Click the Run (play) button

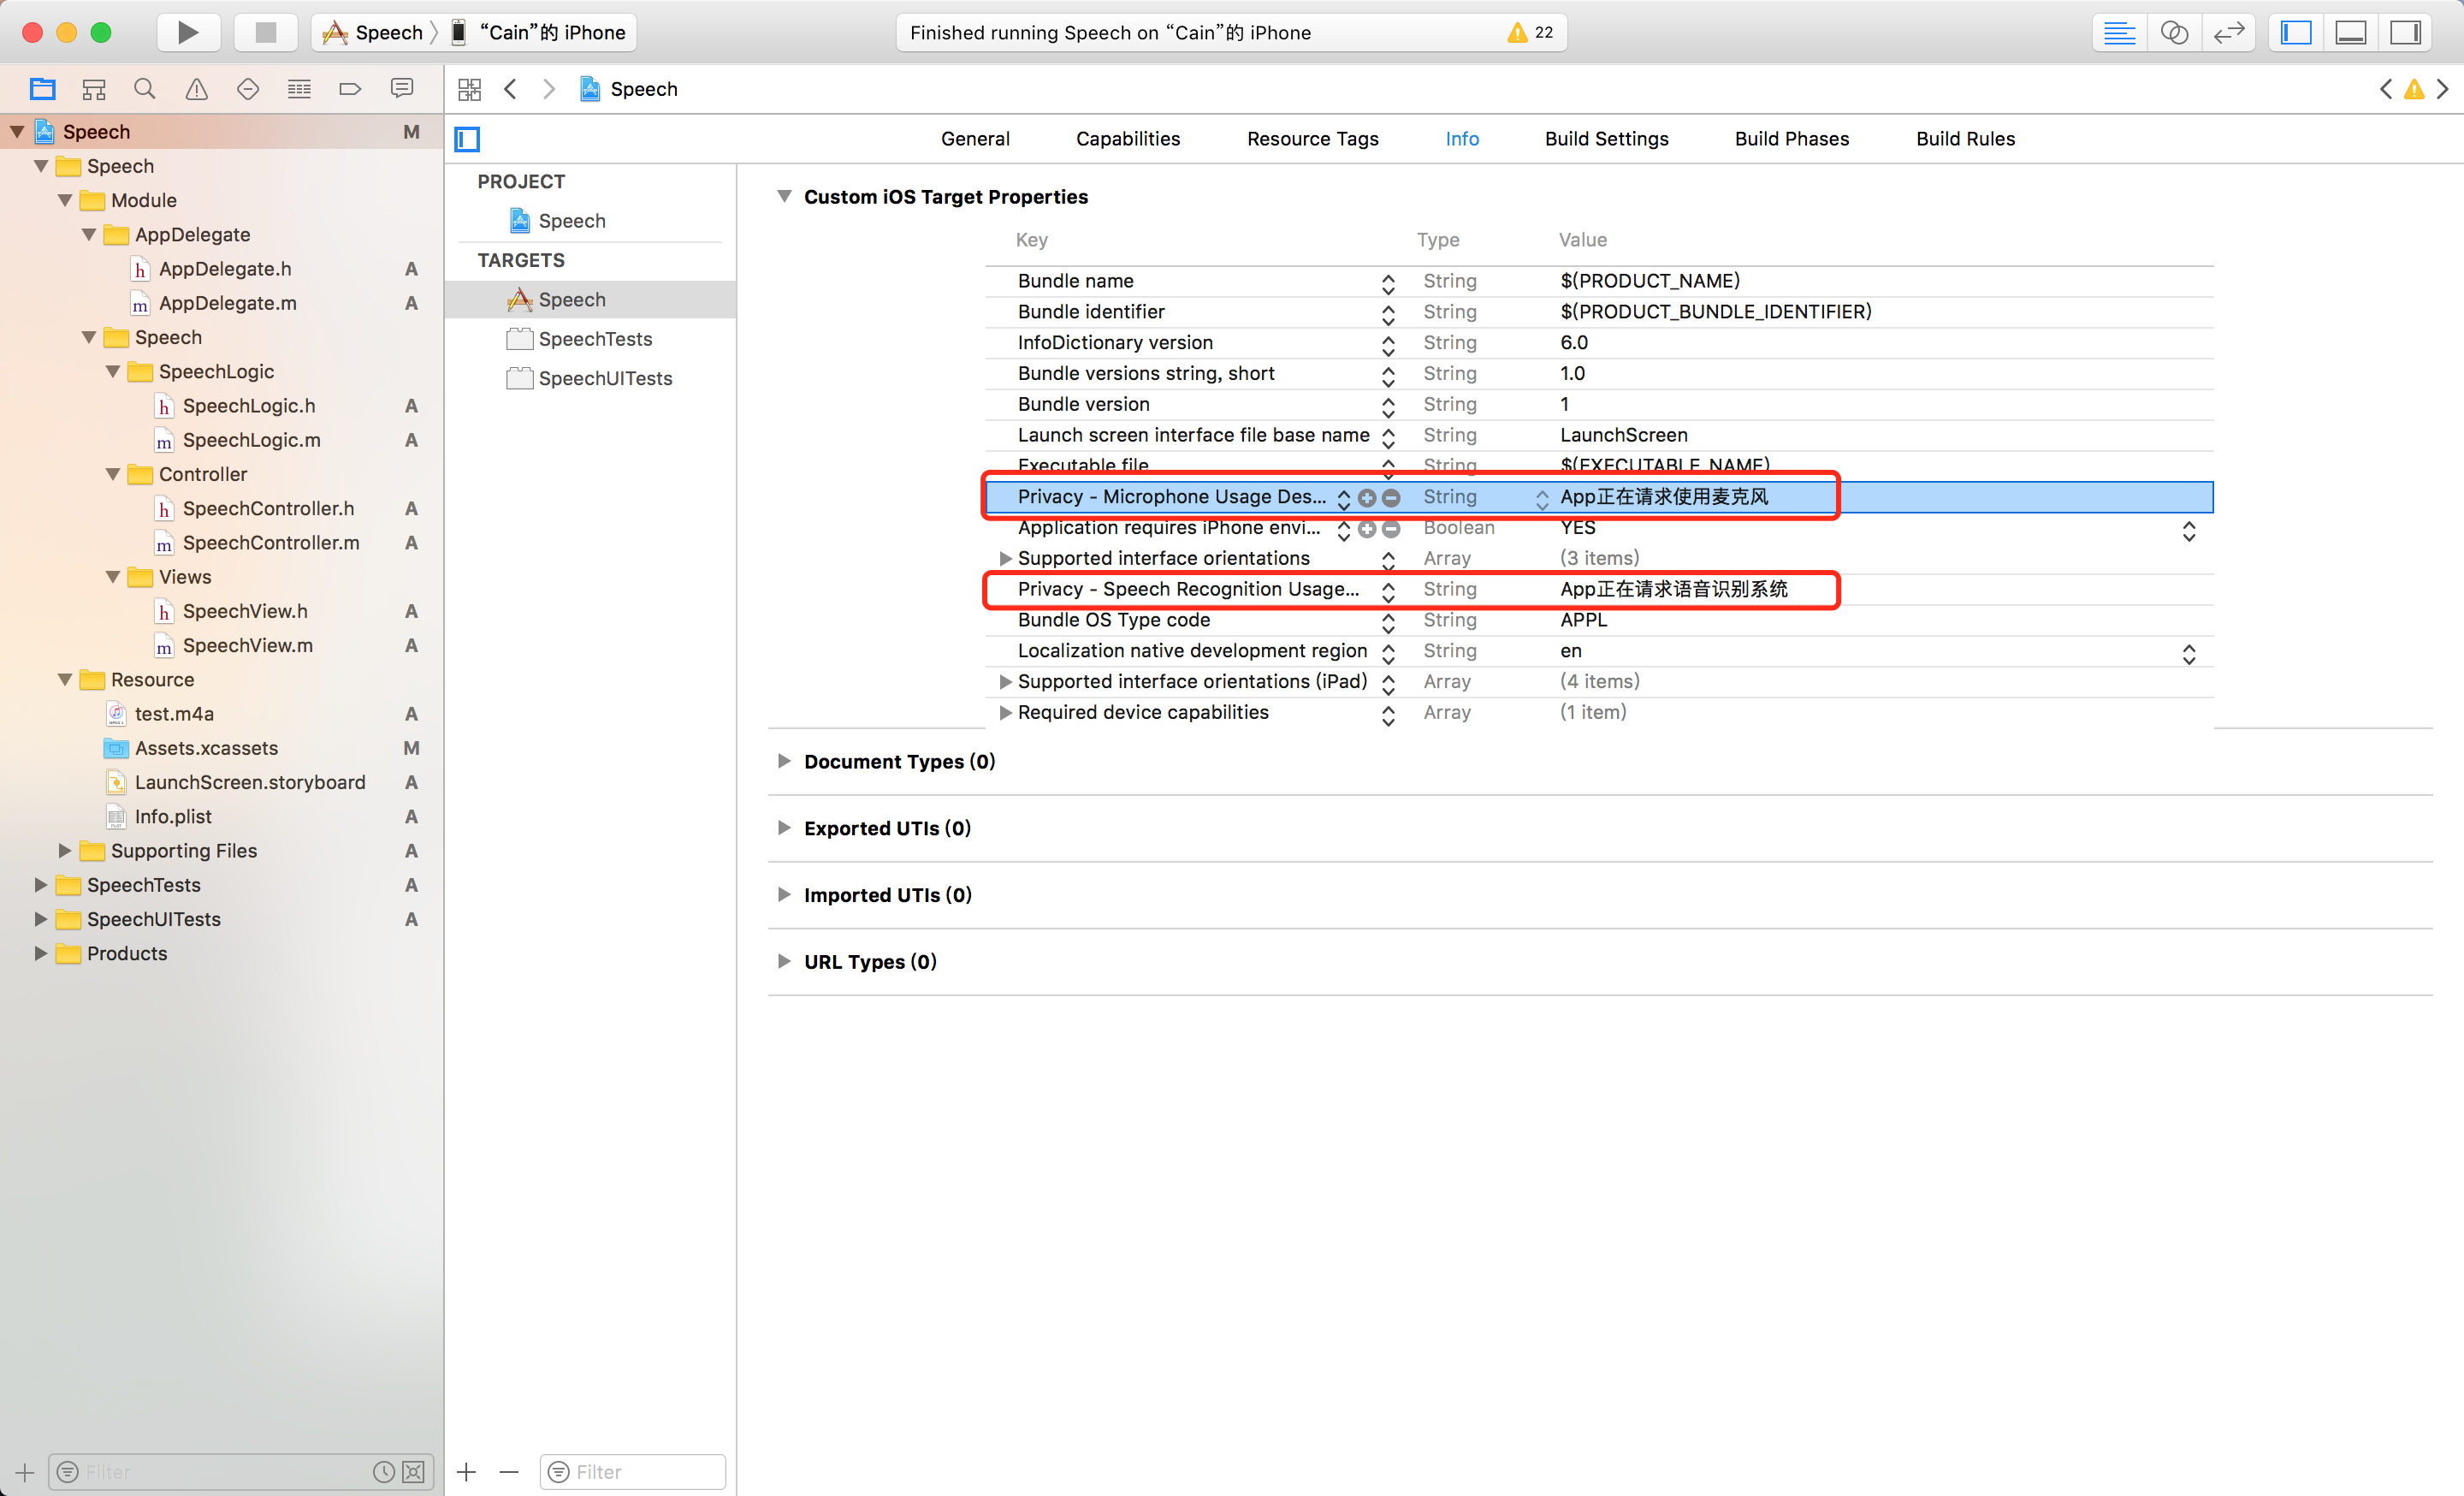(x=187, y=32)
